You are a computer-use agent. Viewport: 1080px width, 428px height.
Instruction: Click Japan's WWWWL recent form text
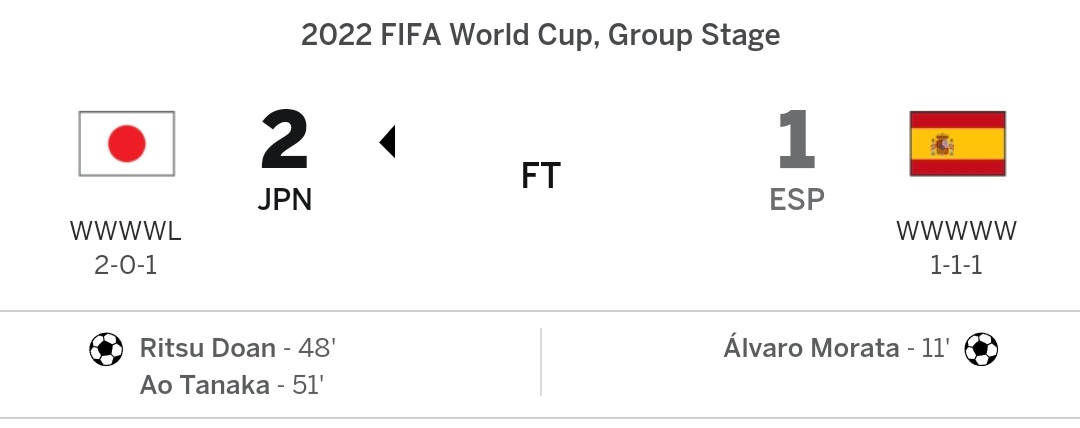[125, 232]
